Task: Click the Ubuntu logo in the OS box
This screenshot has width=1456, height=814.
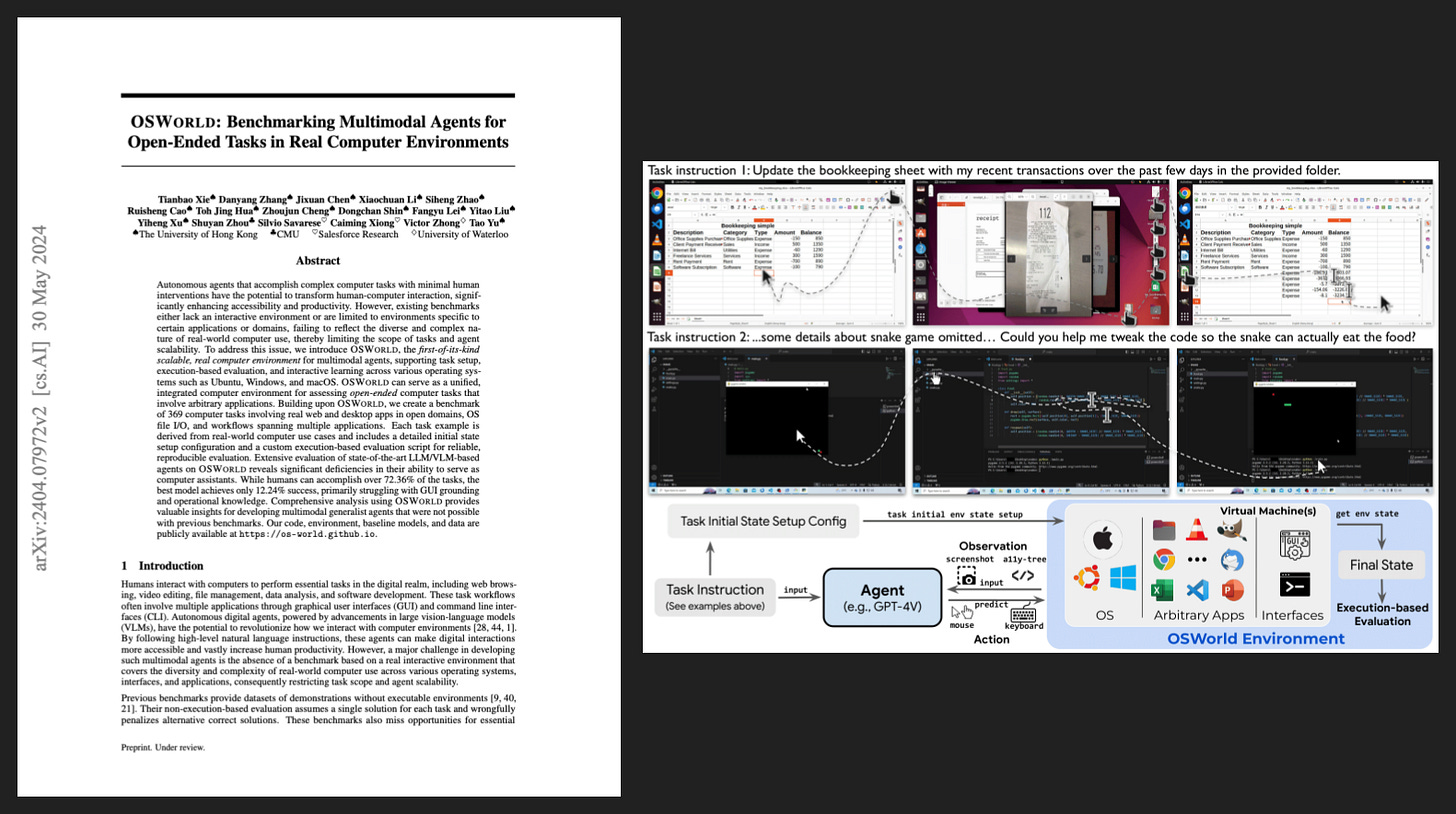Action: pyautogui.click(x=1086, y=578)
